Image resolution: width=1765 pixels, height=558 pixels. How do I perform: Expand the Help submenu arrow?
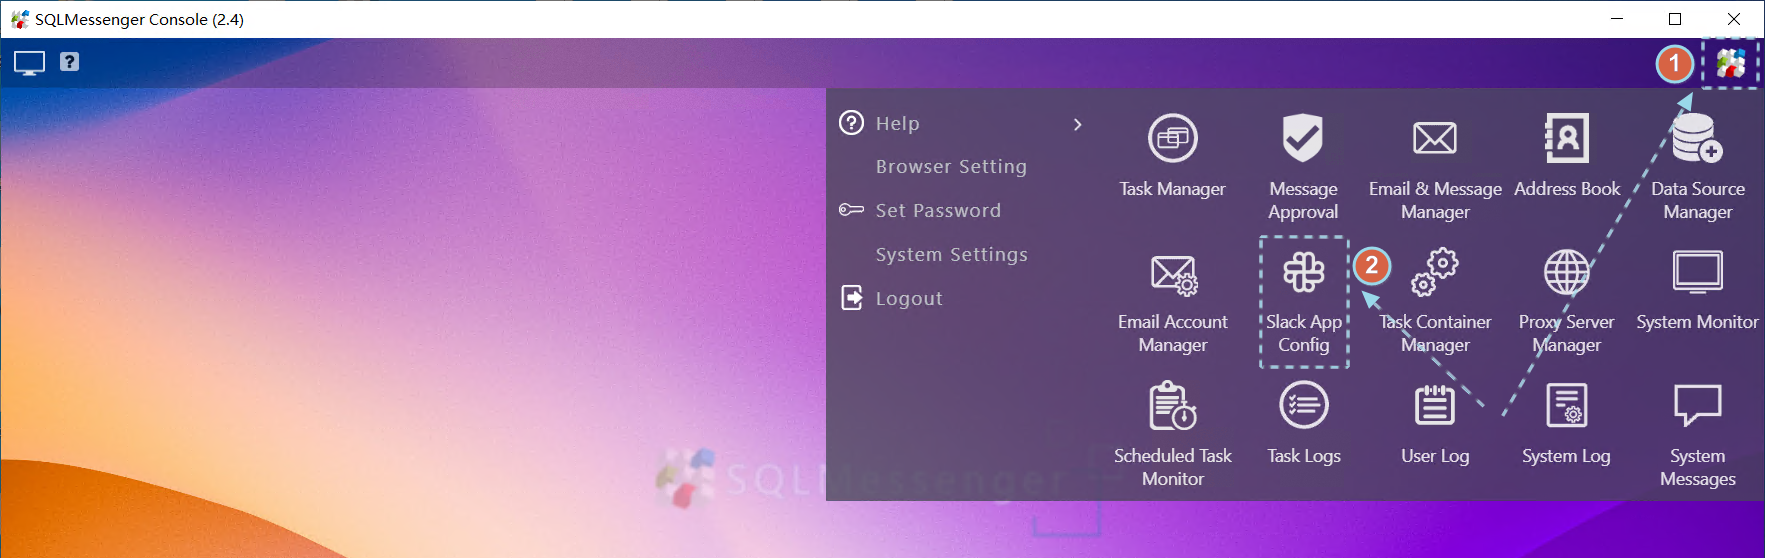(x=1077, y=124)
